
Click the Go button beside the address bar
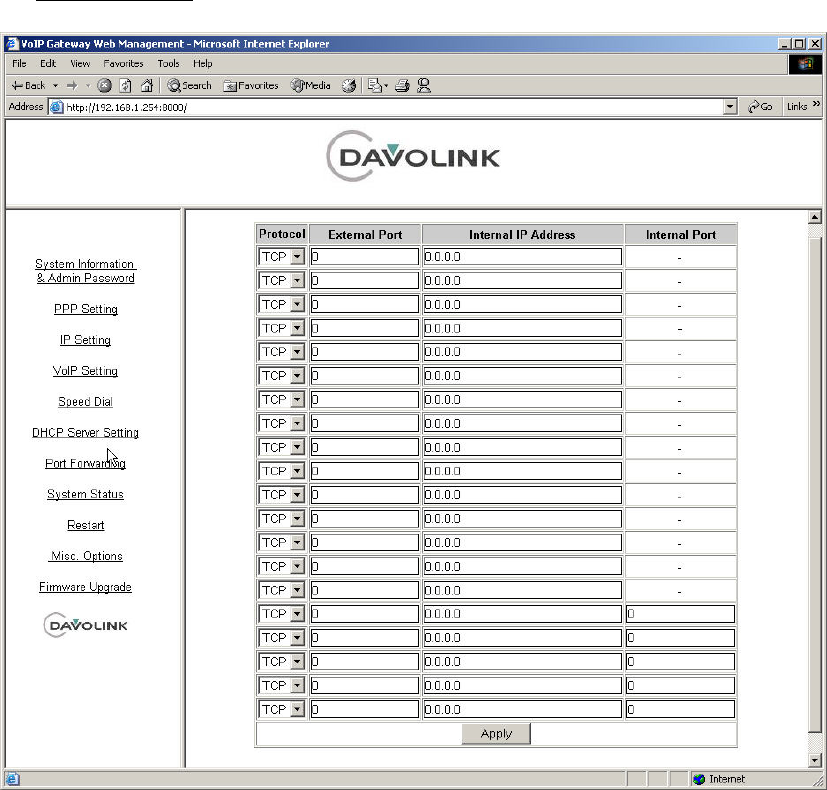760,107
